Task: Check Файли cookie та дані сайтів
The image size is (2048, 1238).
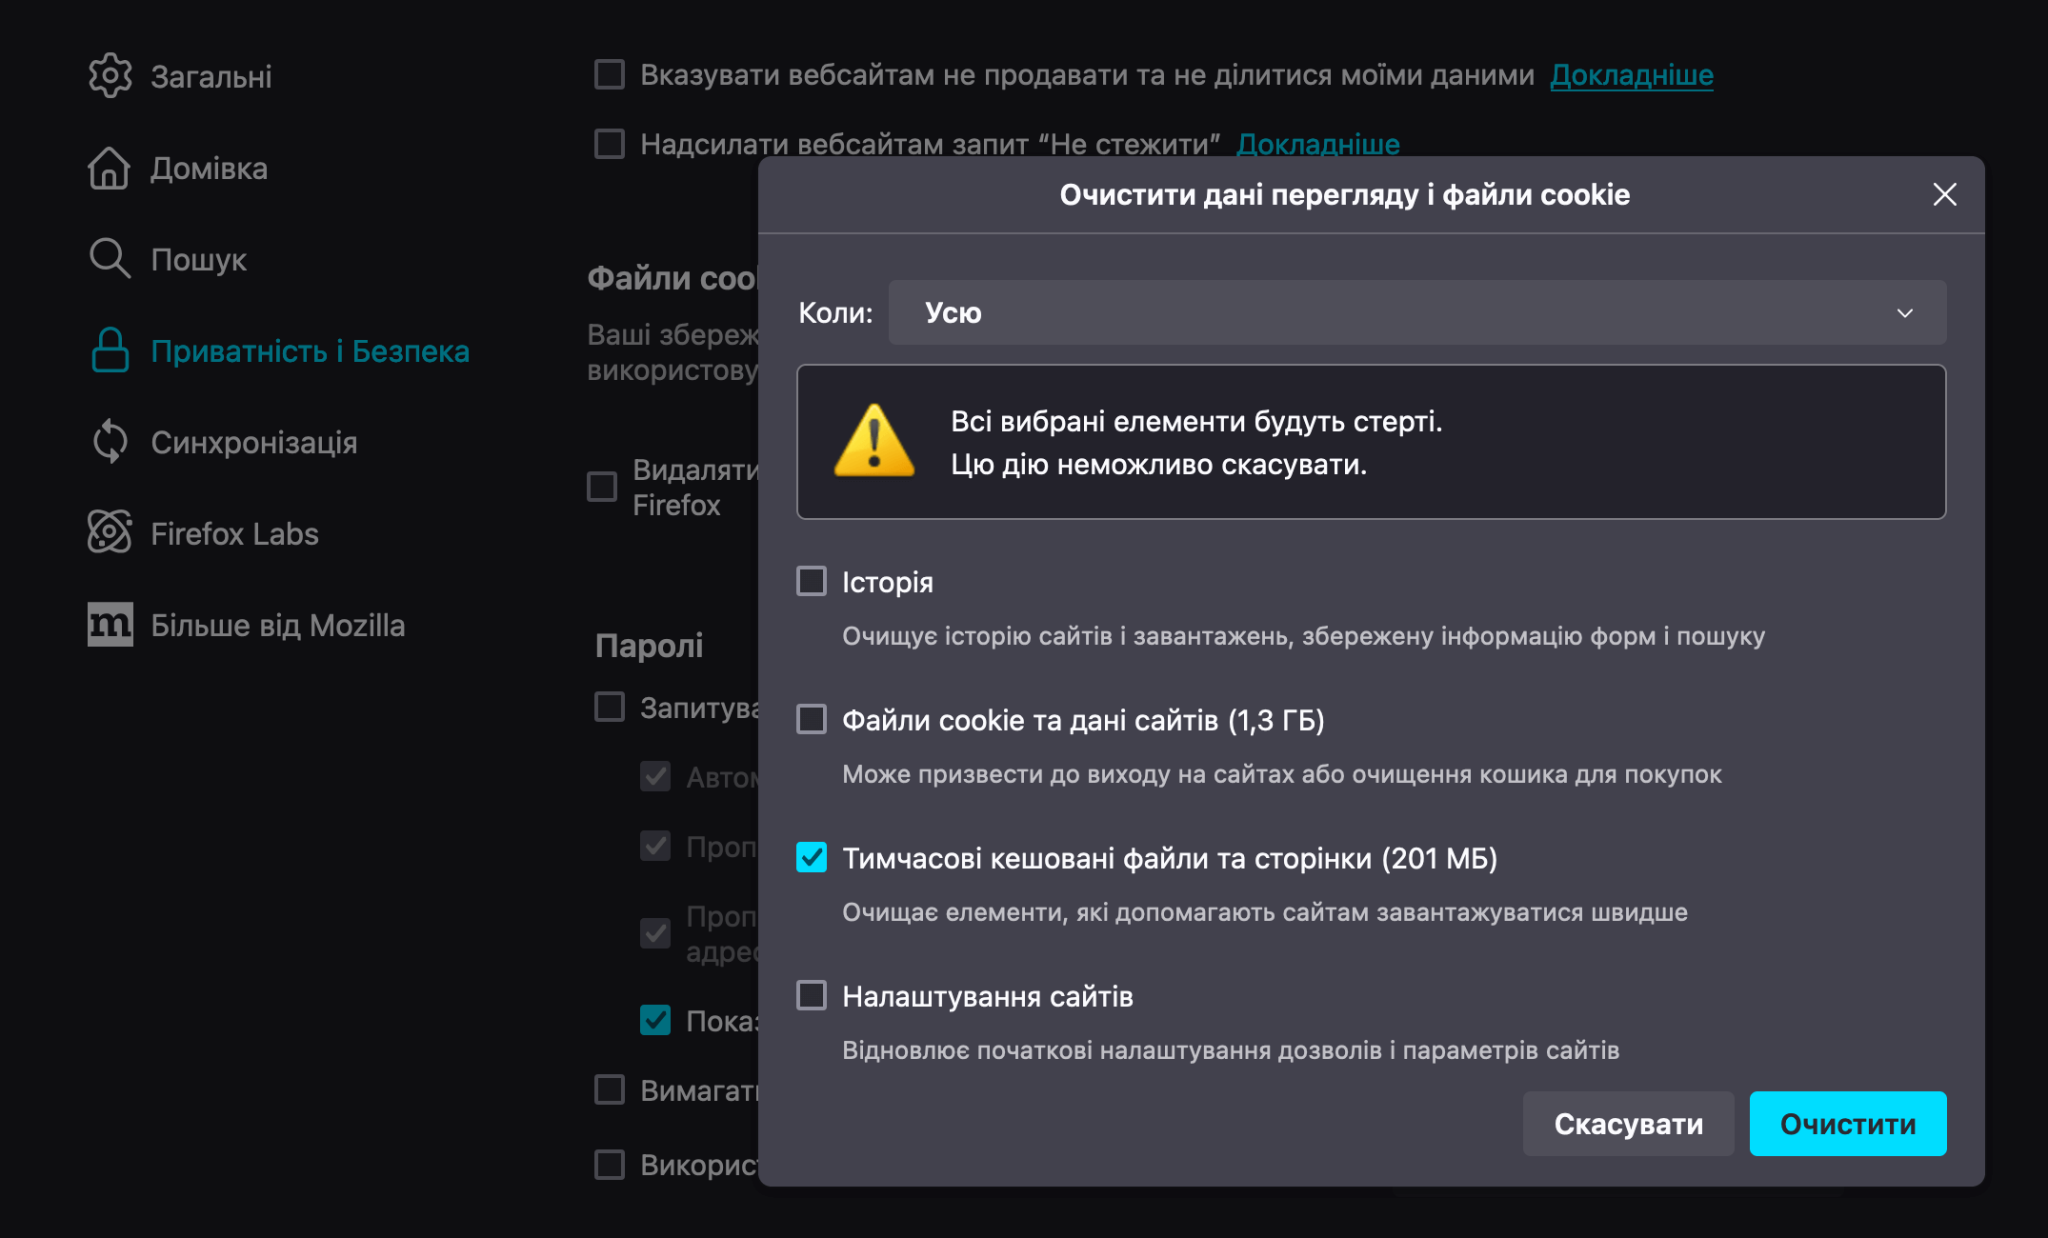Action: [x=811, y=719]
